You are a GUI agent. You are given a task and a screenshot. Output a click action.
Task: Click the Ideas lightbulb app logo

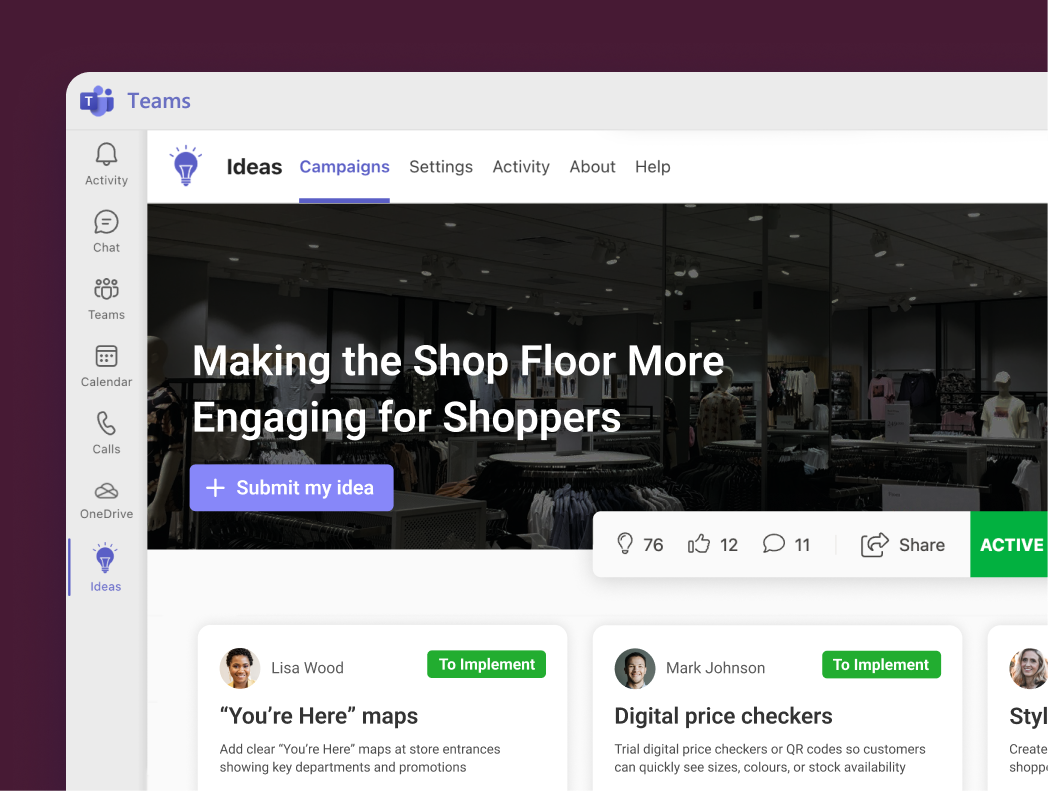click(x=186, y=165)
